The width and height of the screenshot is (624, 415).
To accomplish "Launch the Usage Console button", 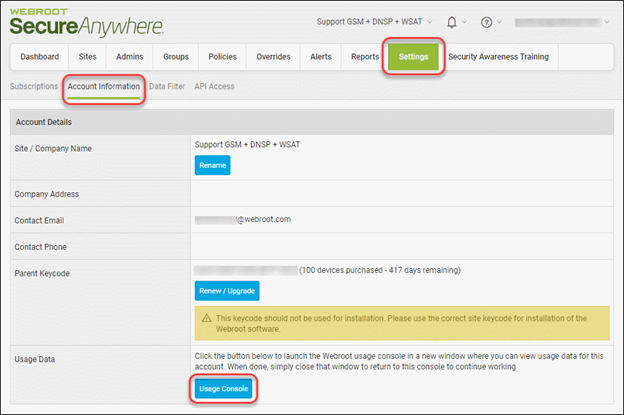I will pos(224,389).
